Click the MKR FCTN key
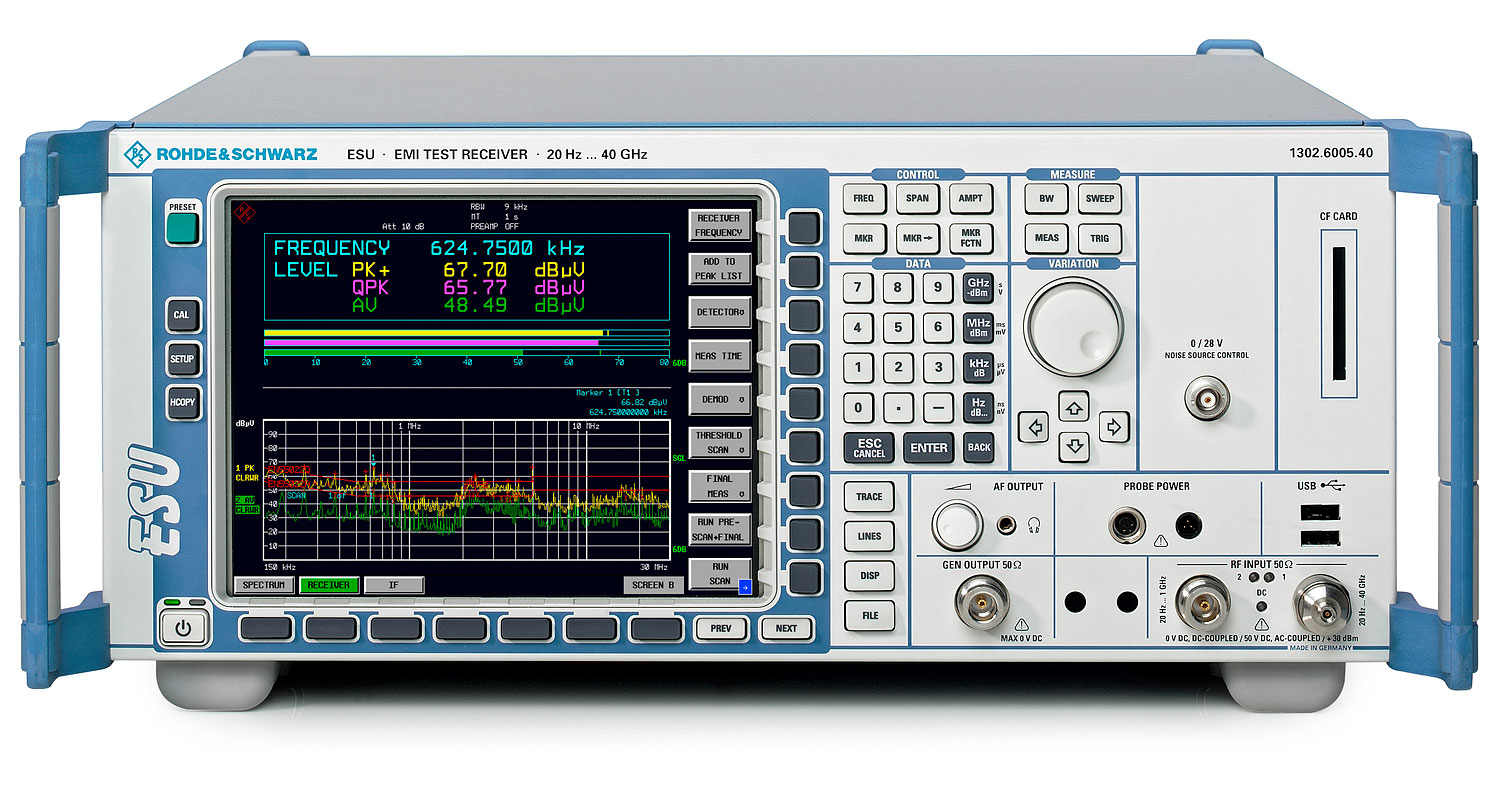 (x=970, y=239)
